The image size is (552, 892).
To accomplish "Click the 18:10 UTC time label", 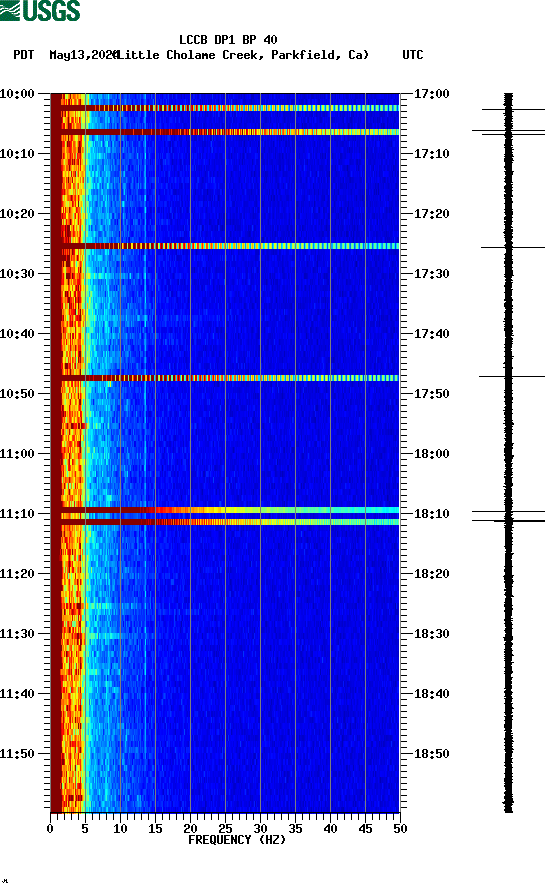I will [431, 514].
